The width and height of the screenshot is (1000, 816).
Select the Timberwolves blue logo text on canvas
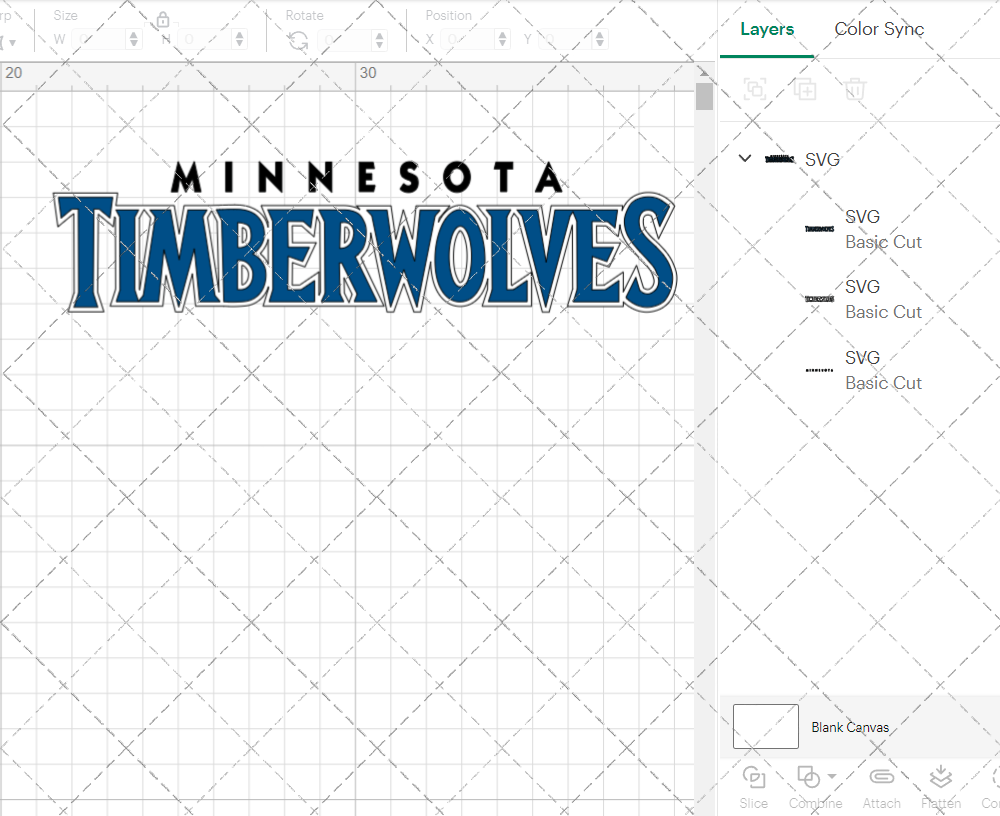pyautogui.click(x=365, y=253)
